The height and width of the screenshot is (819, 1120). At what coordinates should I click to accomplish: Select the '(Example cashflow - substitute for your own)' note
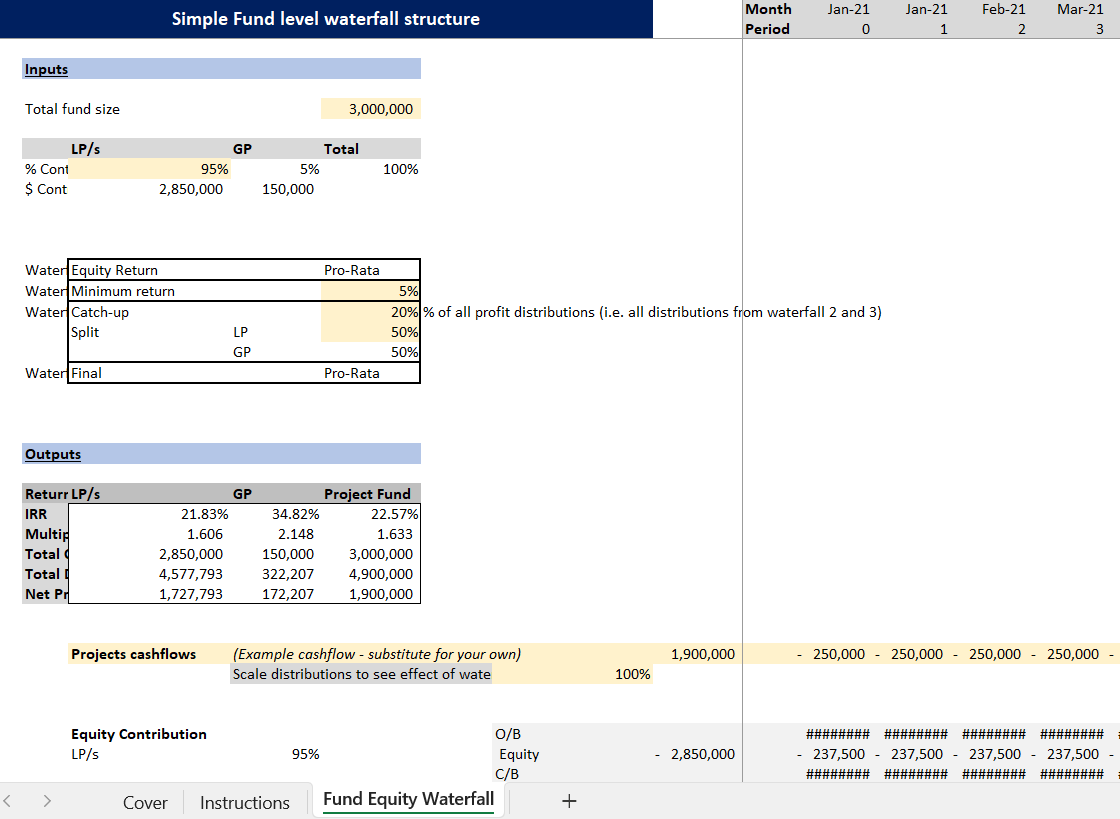tap(377, 654)
